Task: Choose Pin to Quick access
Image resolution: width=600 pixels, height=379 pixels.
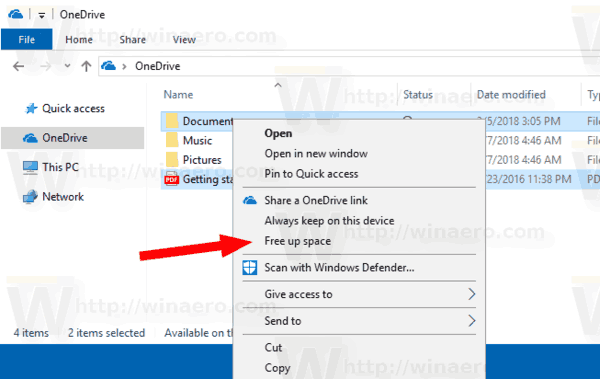Action: coord(311,174)
